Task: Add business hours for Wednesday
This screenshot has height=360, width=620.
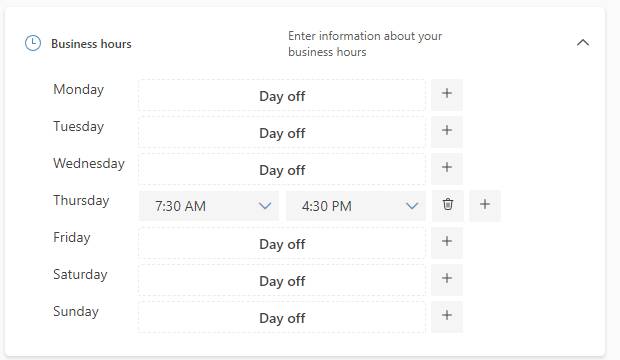Action: click(x=447, y=169)
